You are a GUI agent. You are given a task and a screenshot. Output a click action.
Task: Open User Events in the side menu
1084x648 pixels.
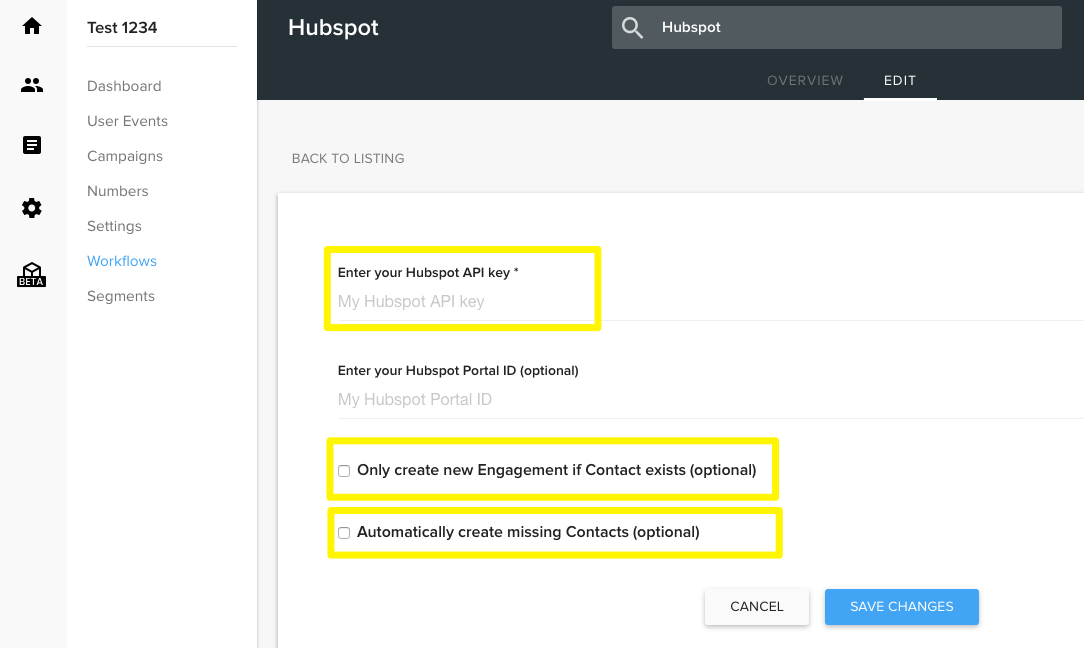[x=127, y=121]
